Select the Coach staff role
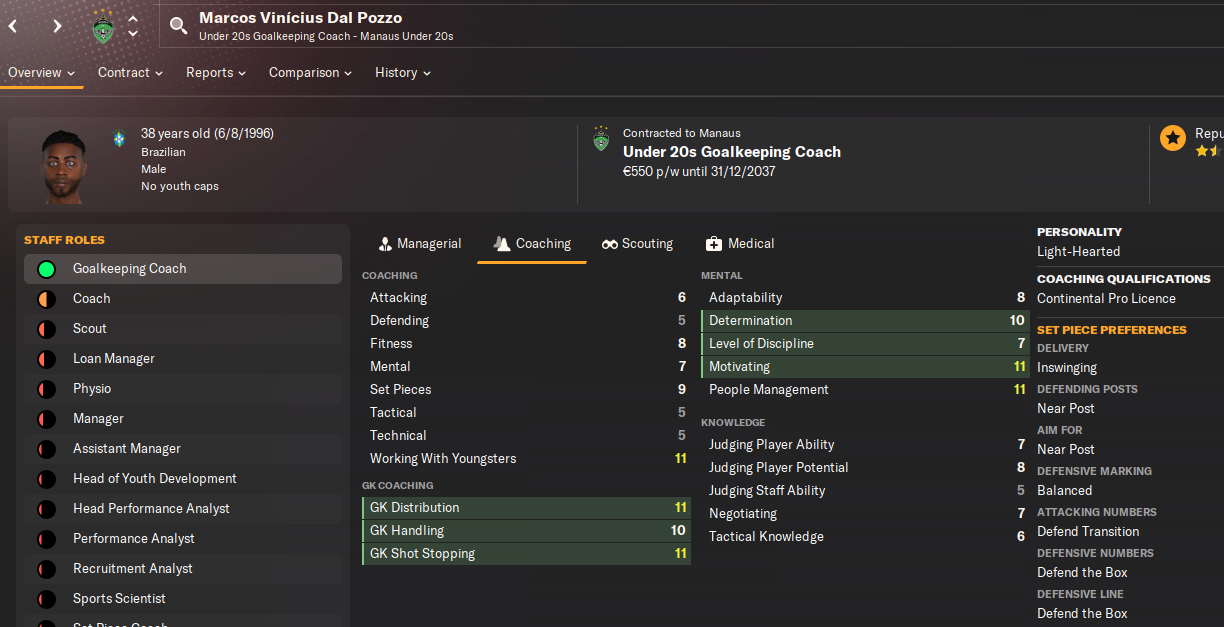Screen dimensions: 1224x627 click(183, 299)
